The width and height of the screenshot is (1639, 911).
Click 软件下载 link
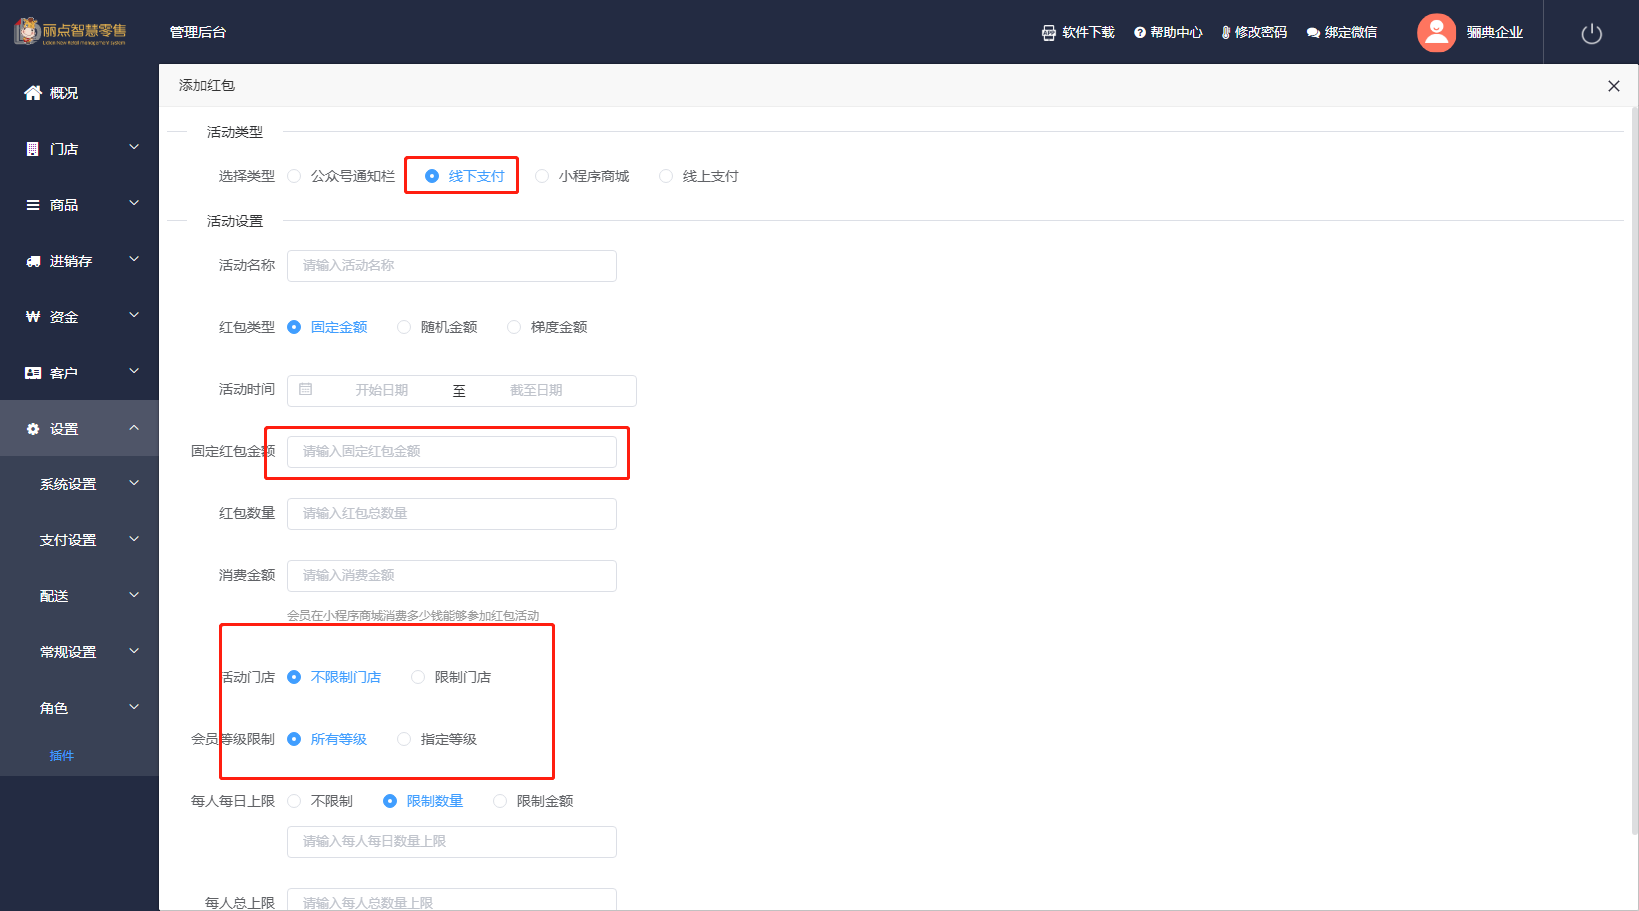click(1088, 33)
